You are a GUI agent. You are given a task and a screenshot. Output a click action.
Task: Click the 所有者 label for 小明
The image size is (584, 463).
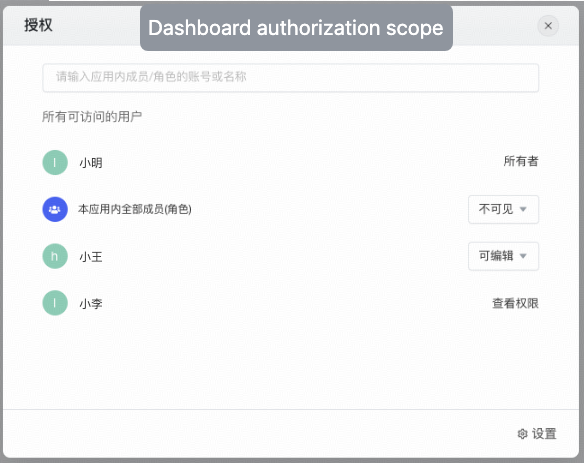point(521,161)
